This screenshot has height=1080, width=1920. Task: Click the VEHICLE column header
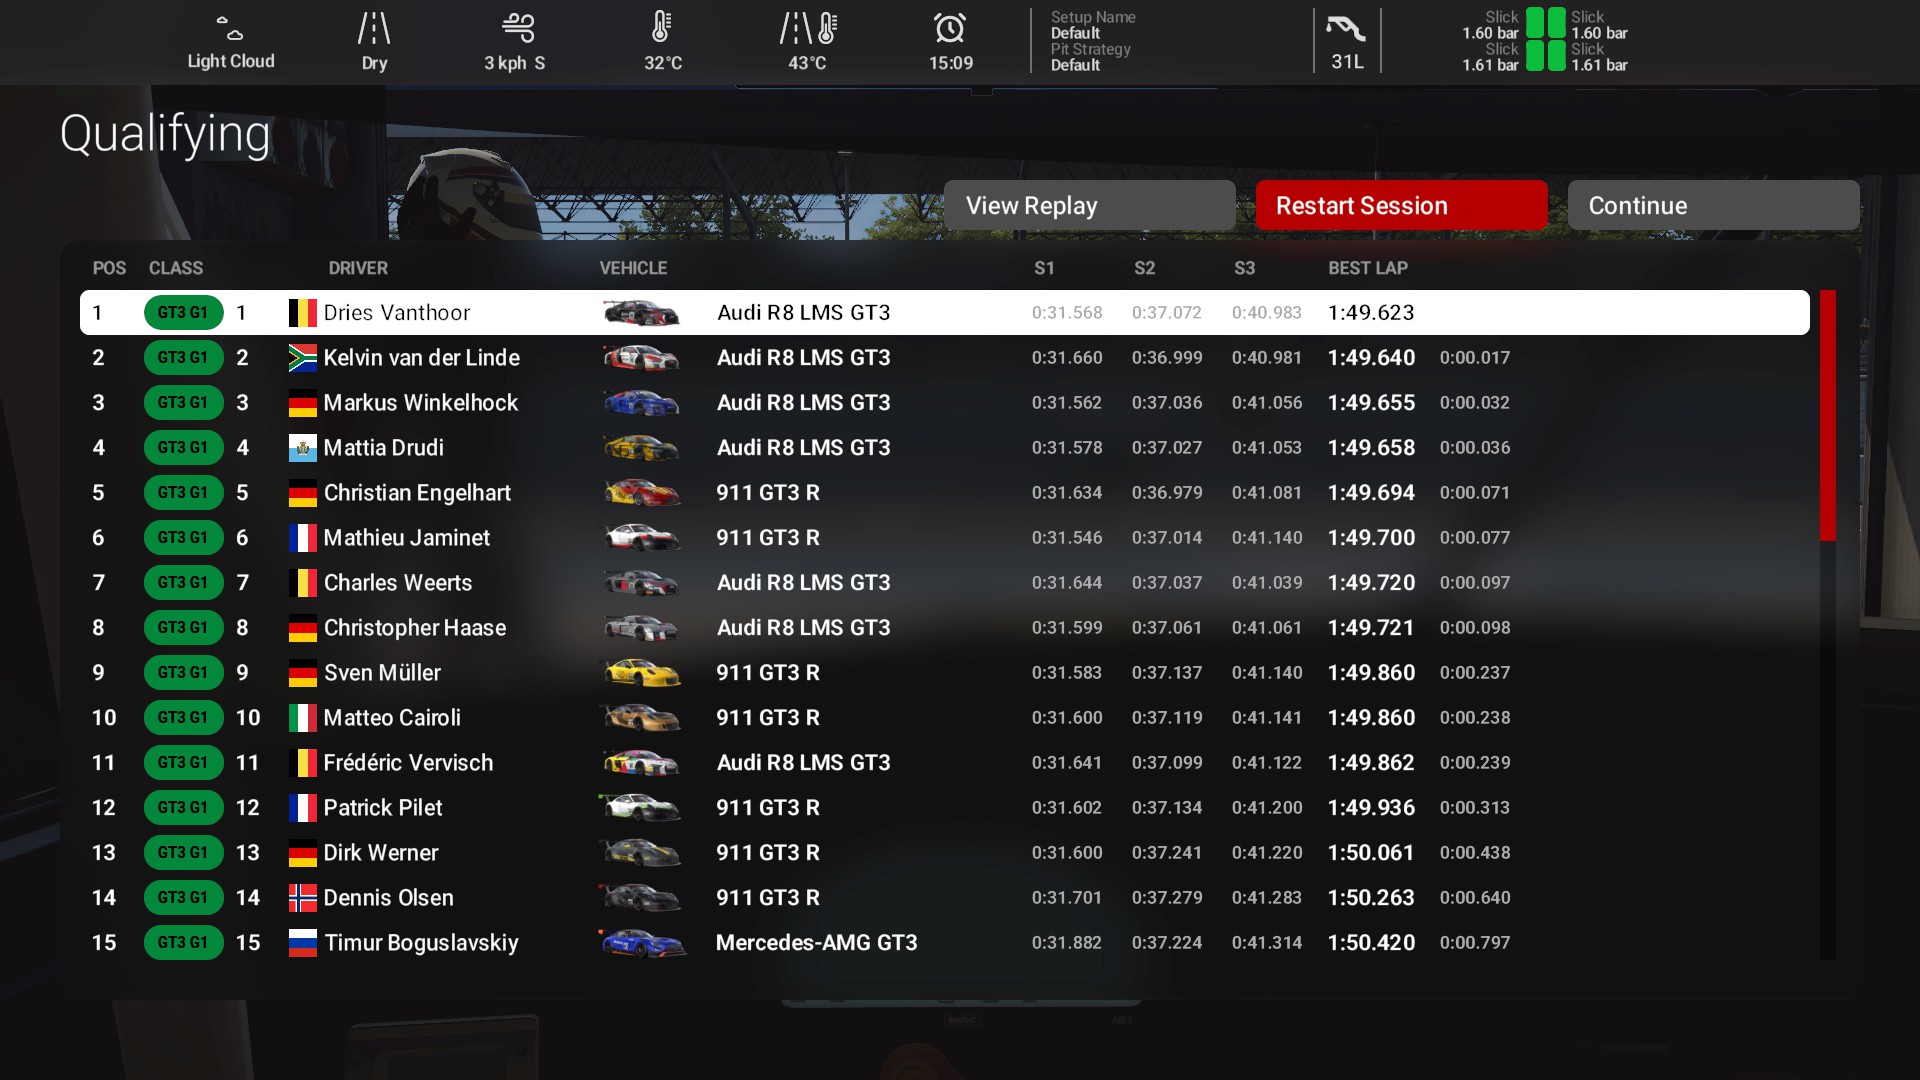coord(633,268)
